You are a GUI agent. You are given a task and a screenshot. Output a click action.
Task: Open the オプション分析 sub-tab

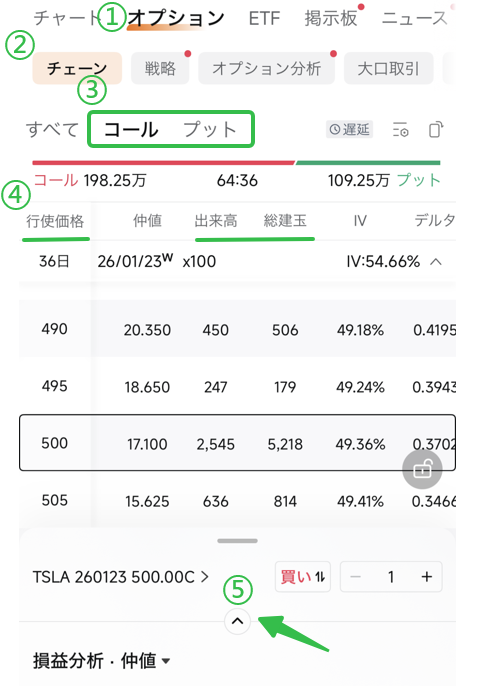(x=266, y=68)
